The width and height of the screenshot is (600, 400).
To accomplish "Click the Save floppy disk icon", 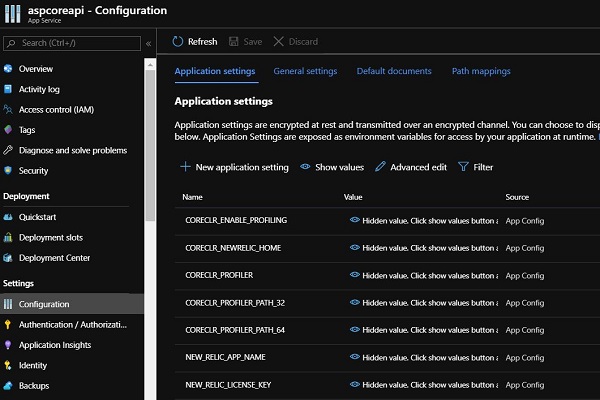I will click(233, 41).
